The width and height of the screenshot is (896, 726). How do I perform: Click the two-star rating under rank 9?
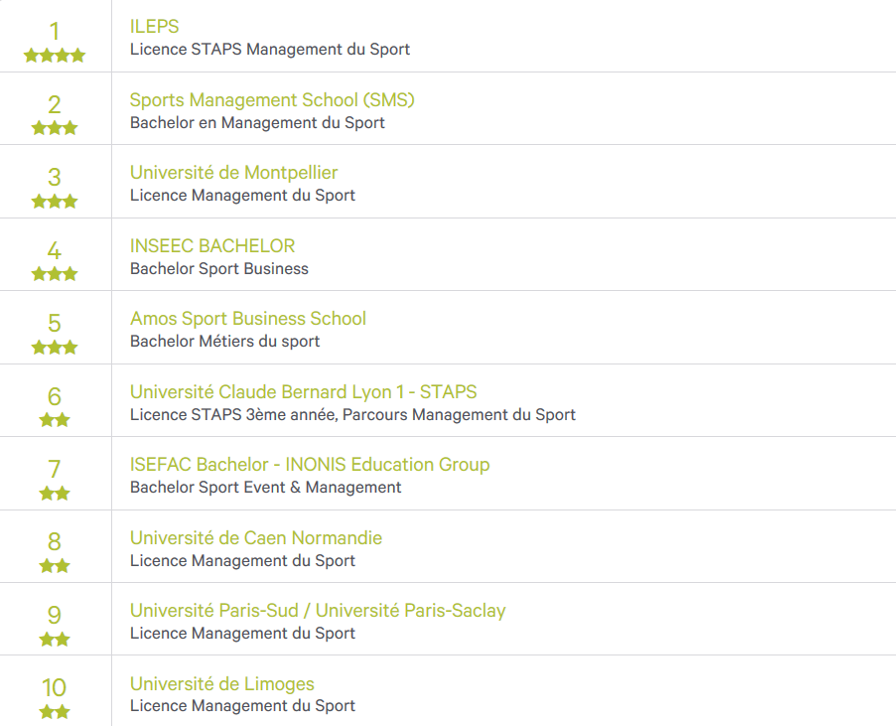coord(54,639)
